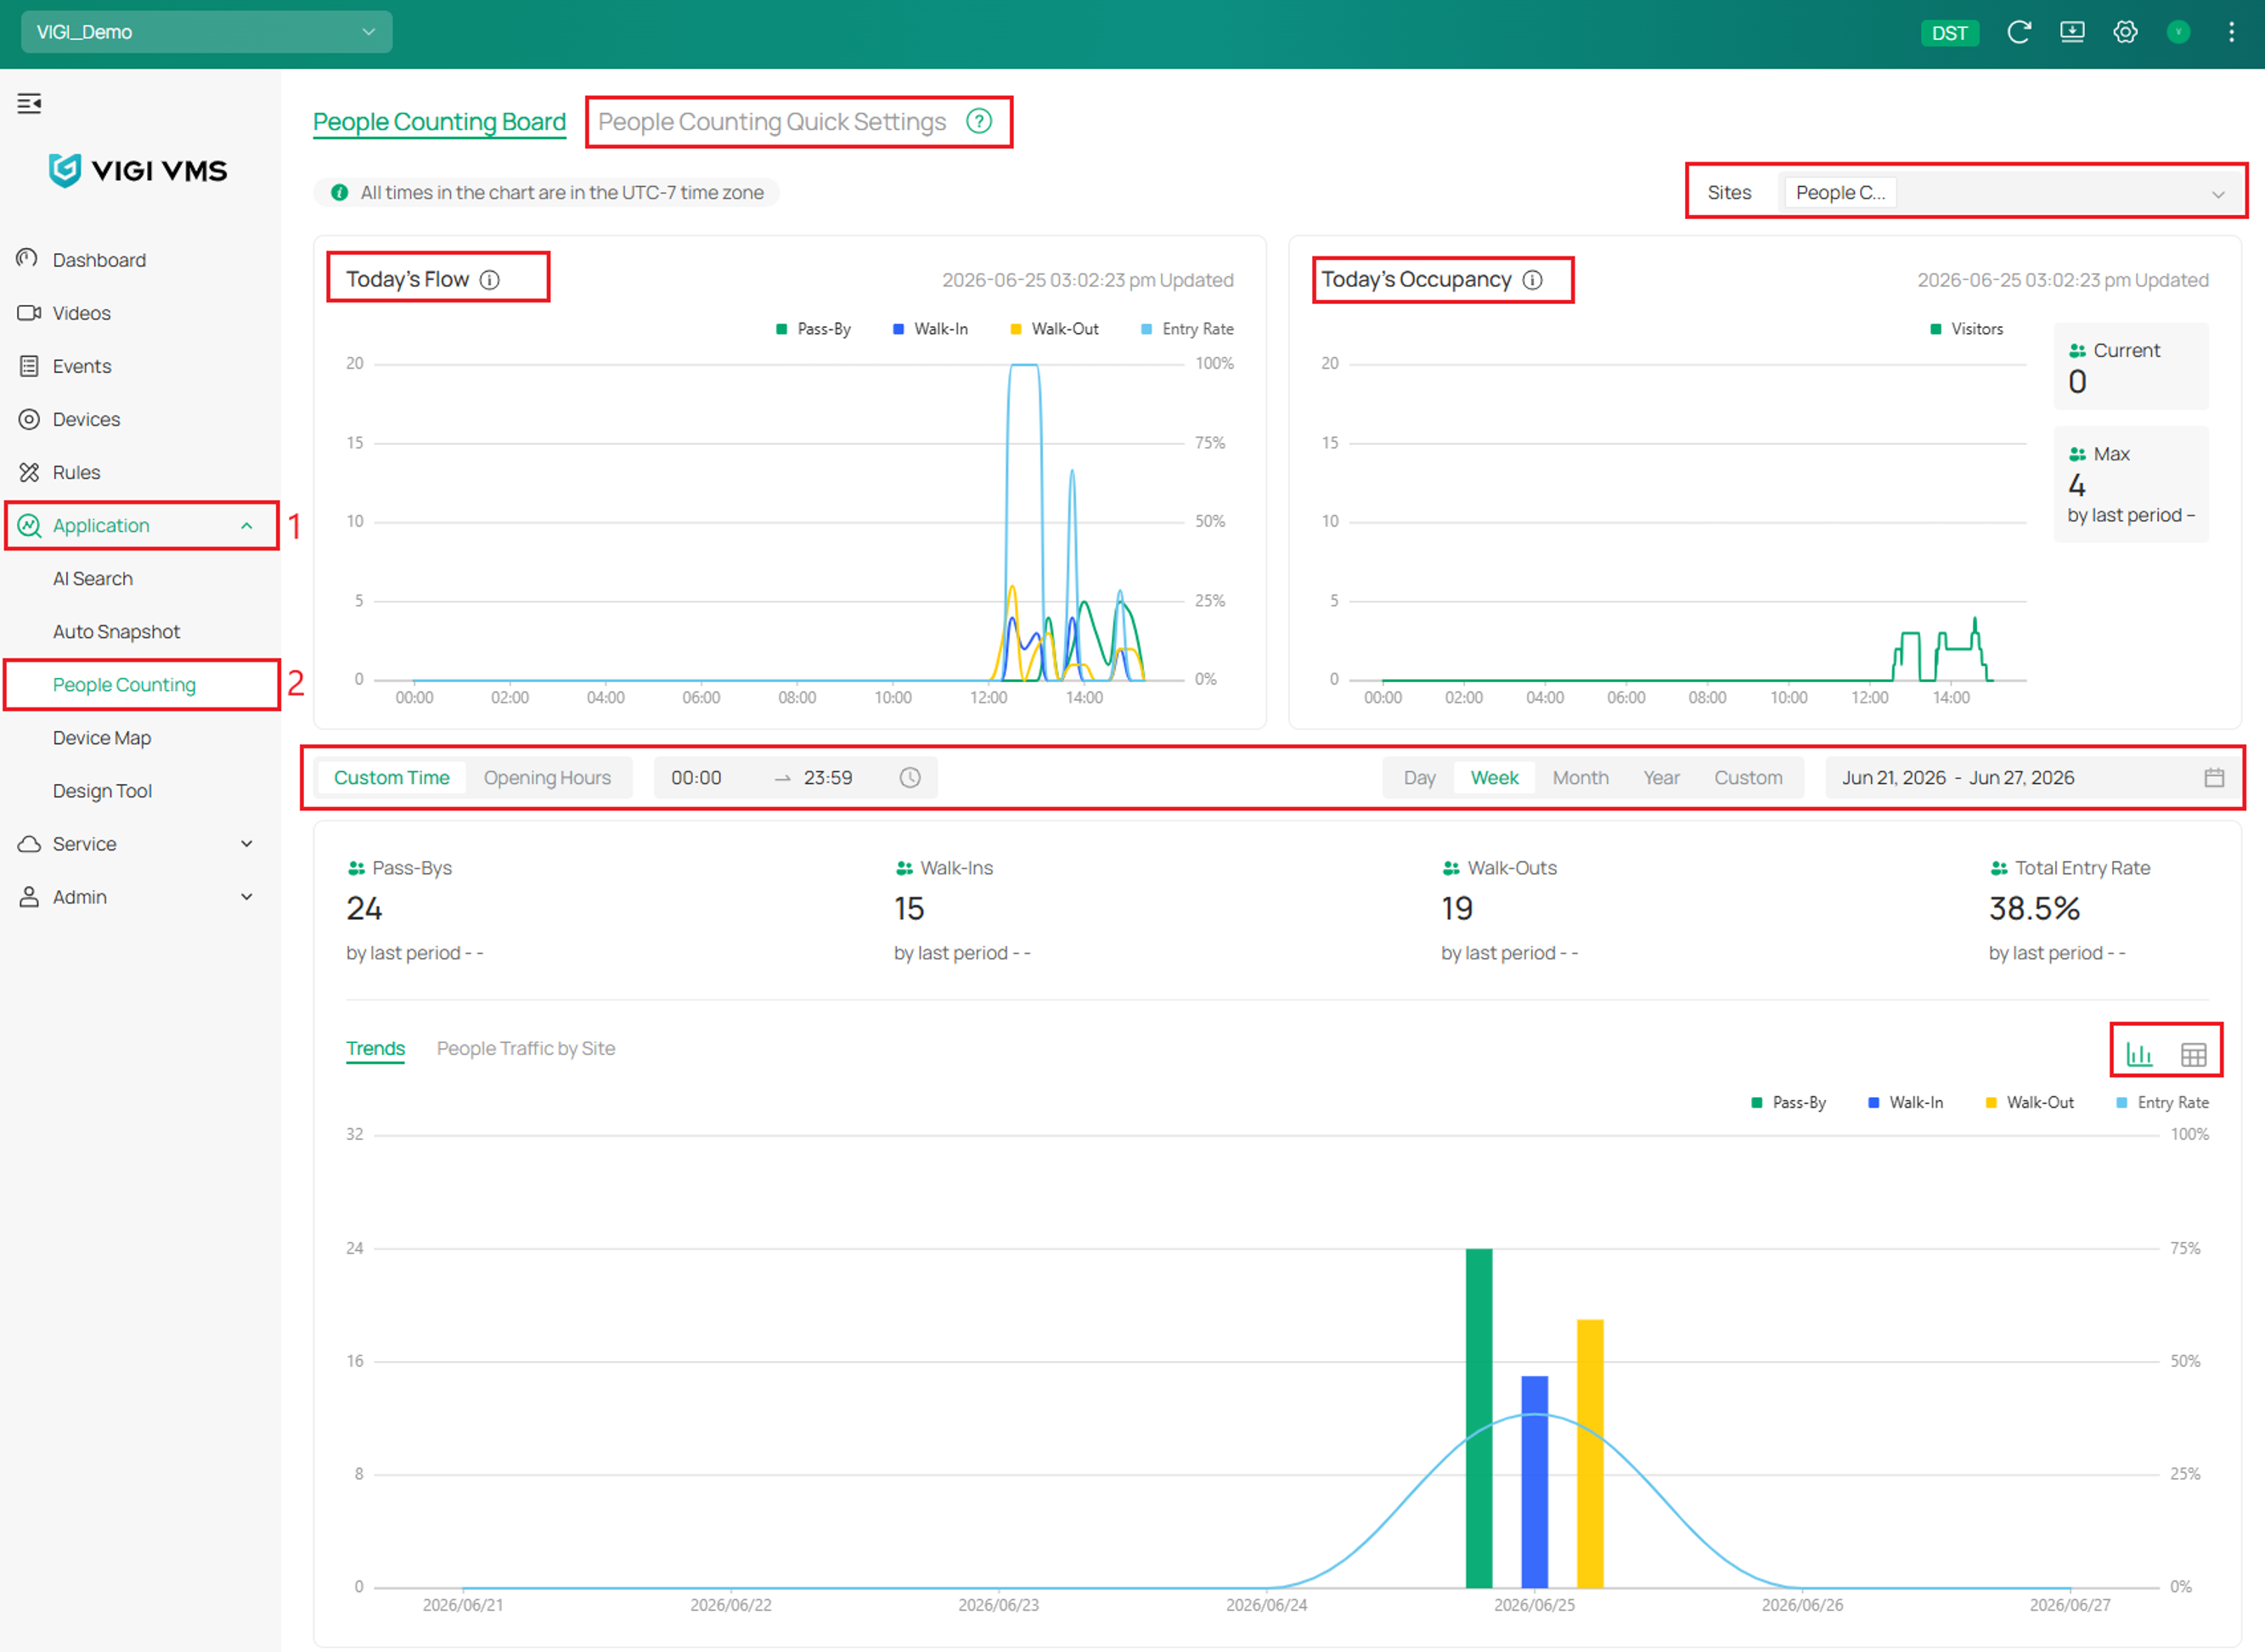Open the three-dot more options menu
This screenshot has width=2265, height=1652.
2231,32
